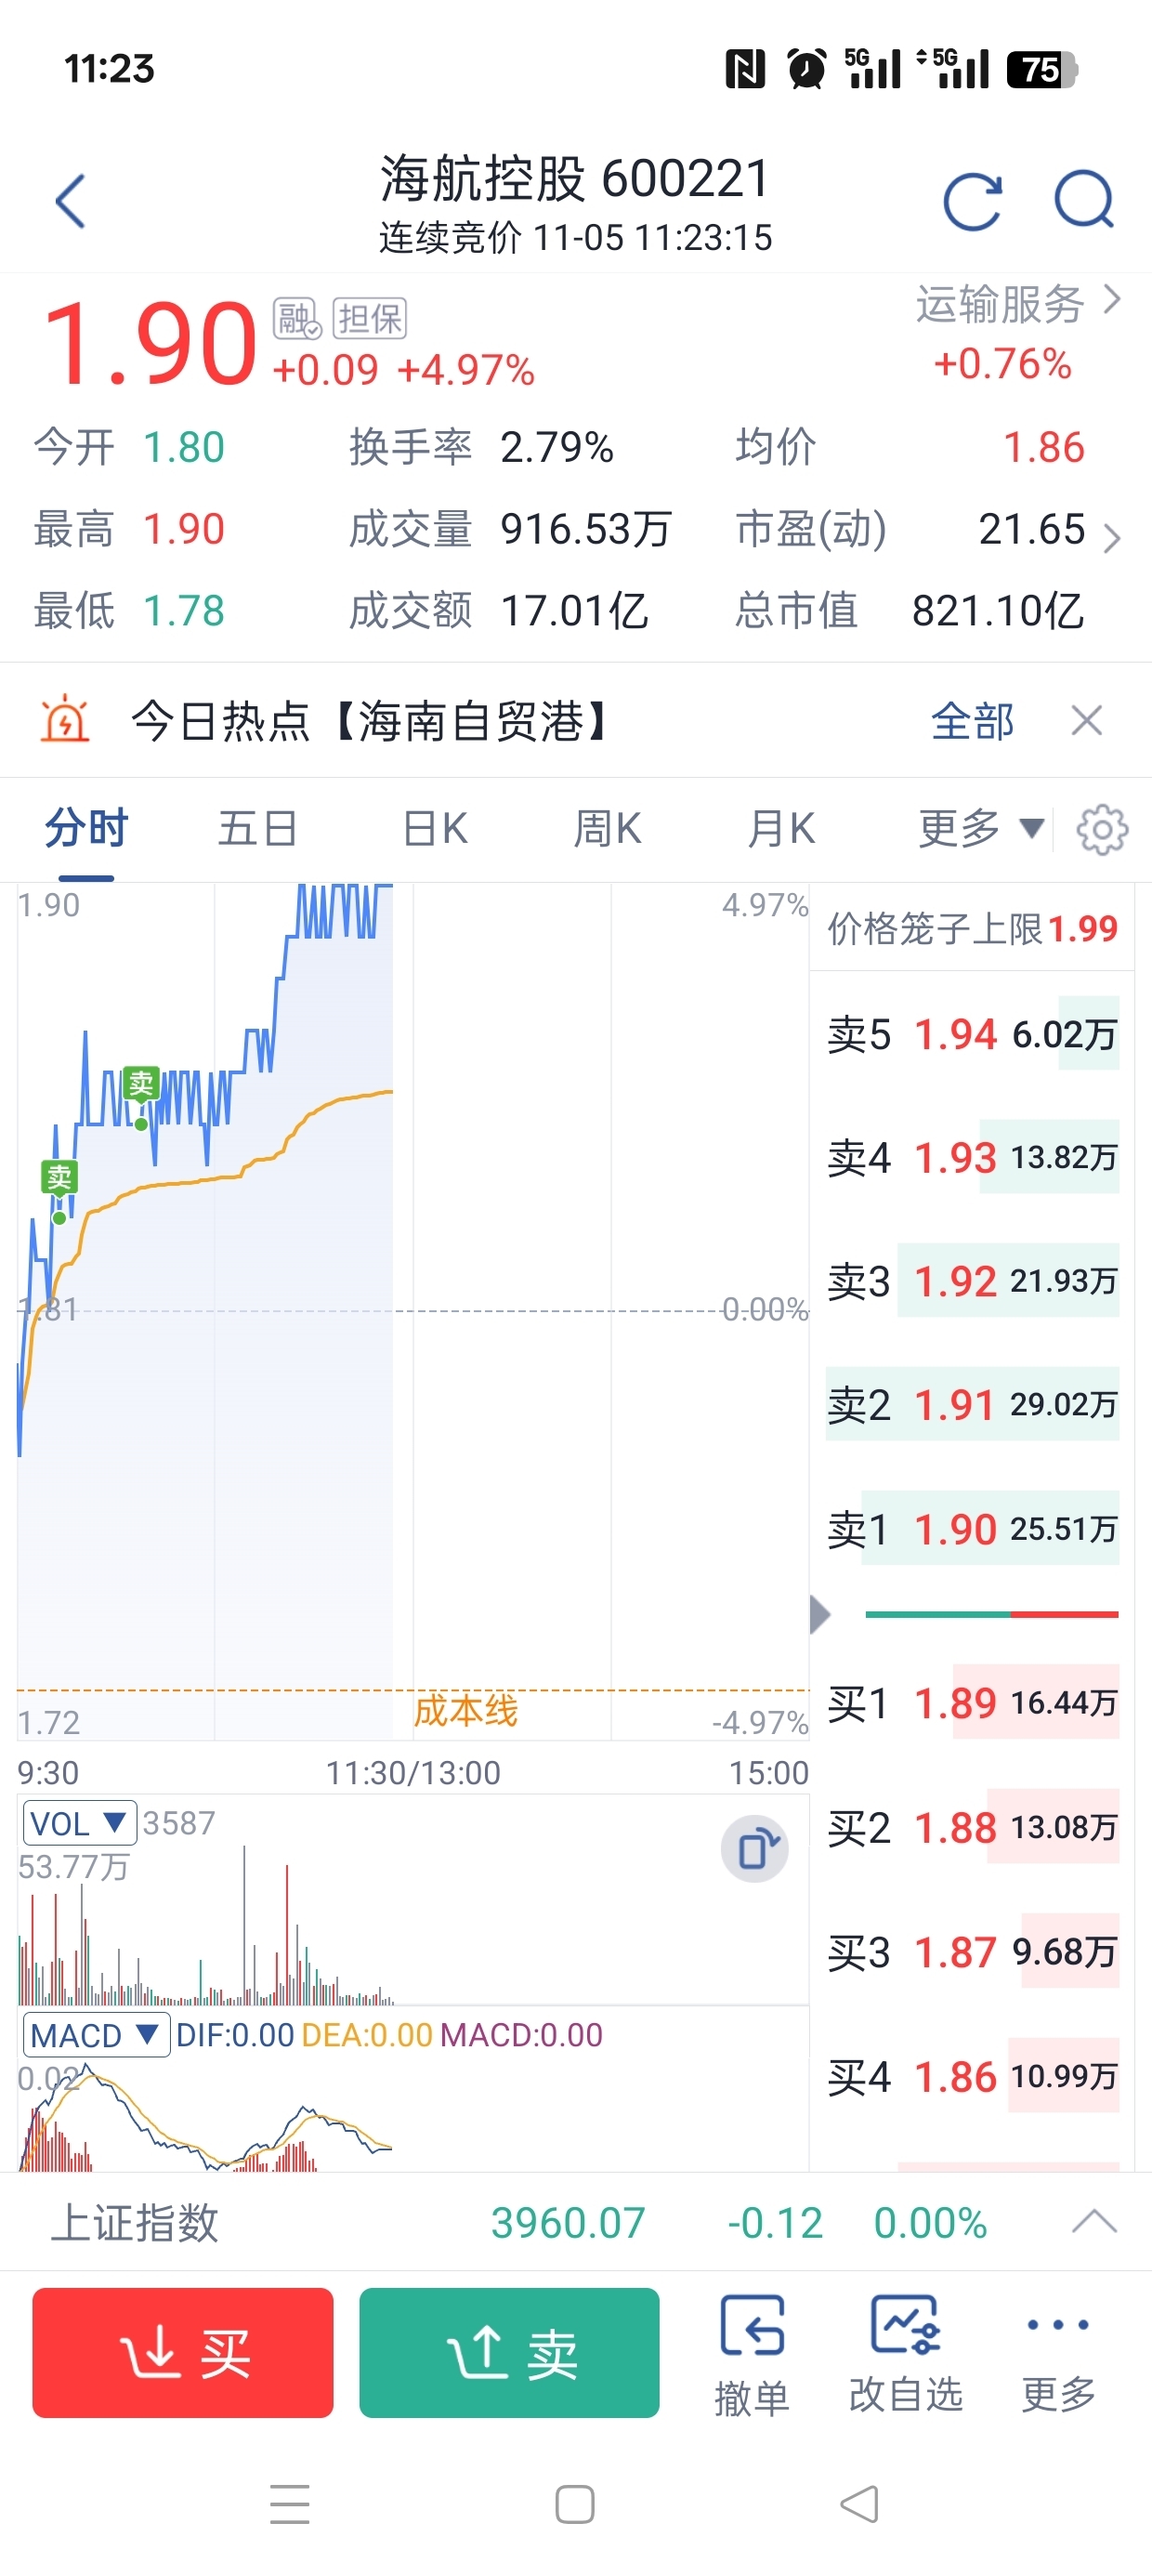Open the search magnifier icon
Image resolution: width=1152 pixels, height=2576 pixels.
pos(1084,200)
